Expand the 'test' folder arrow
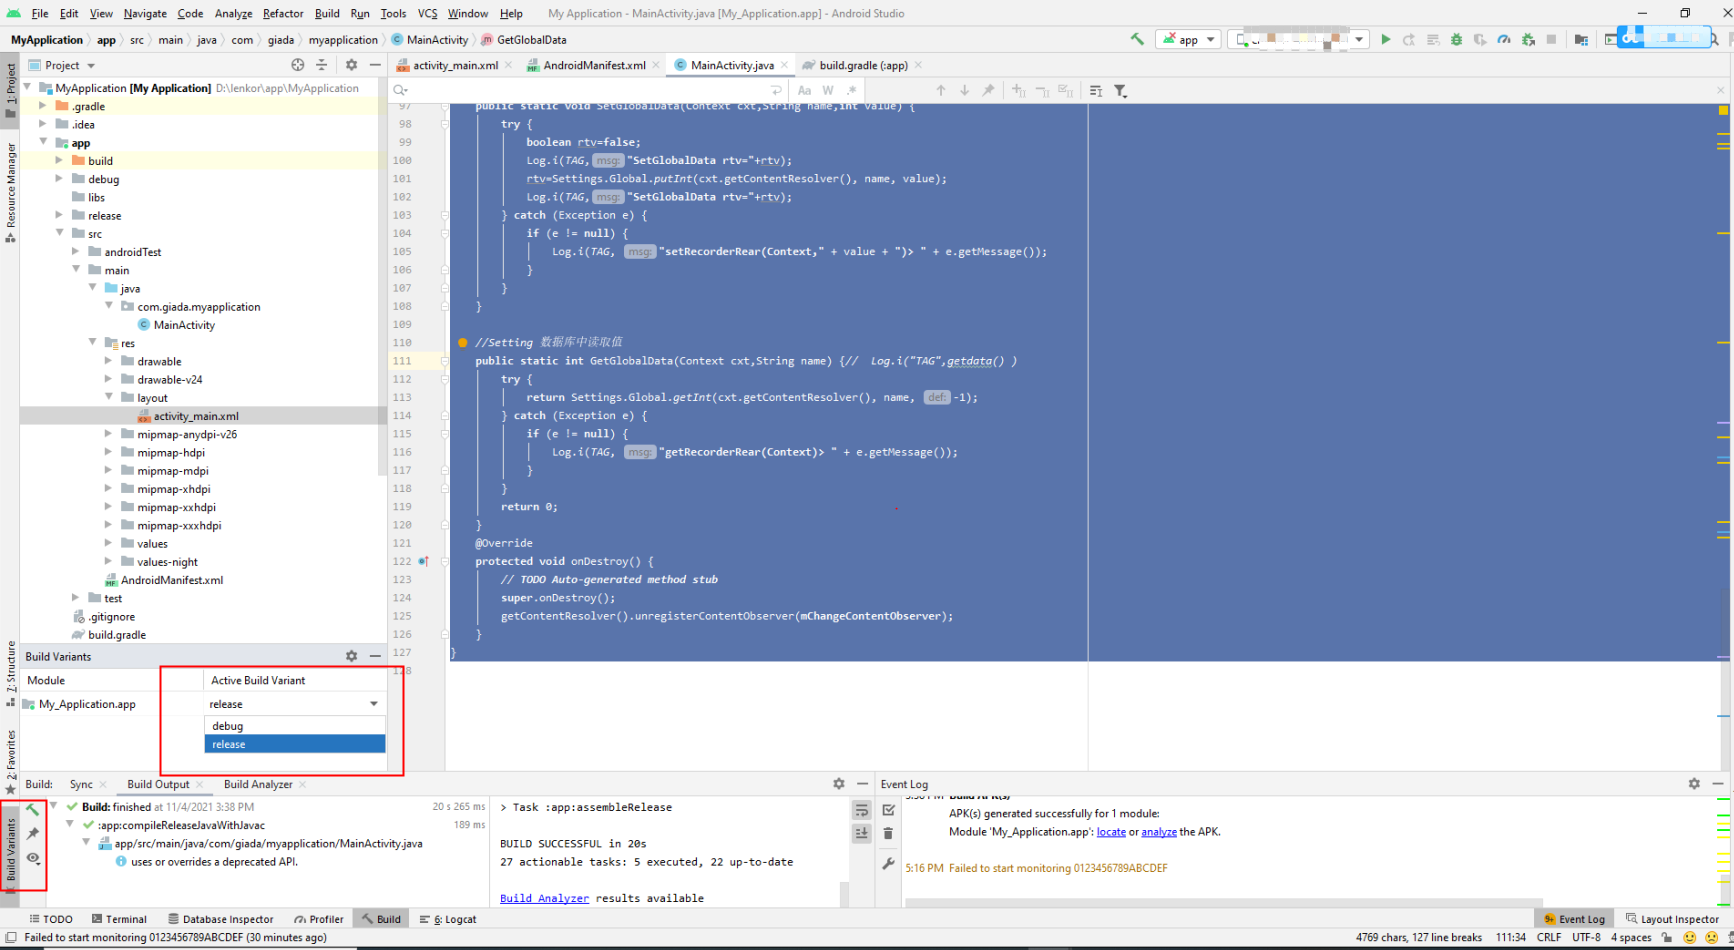Screen dimensions: 1734x950 76,598
